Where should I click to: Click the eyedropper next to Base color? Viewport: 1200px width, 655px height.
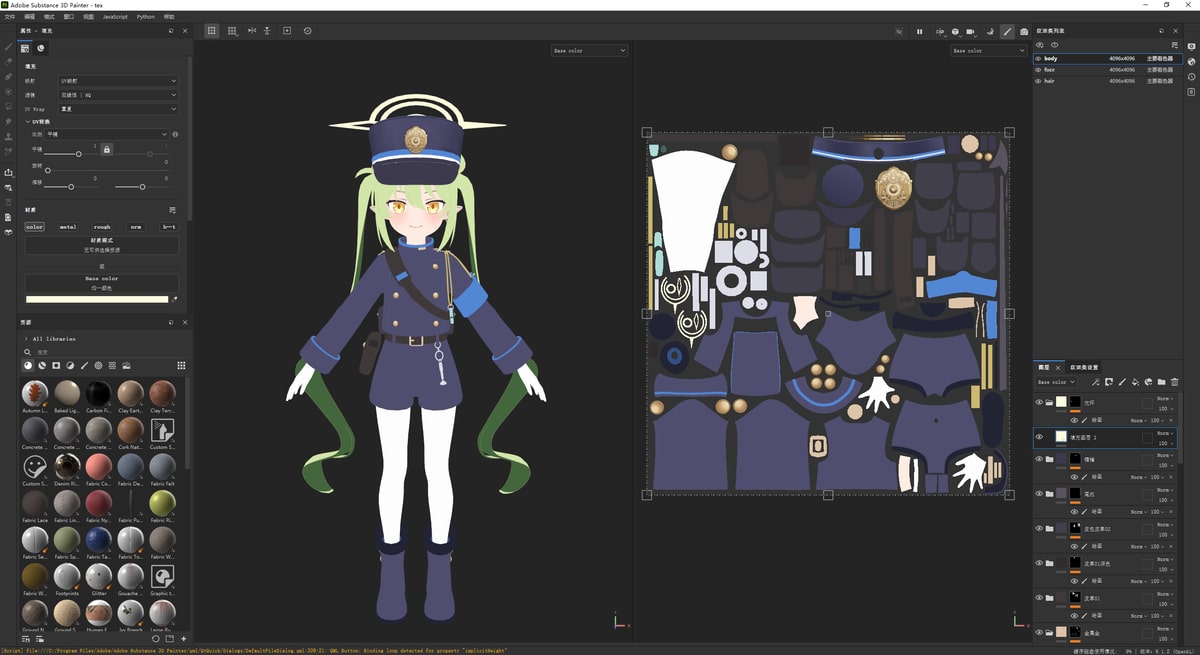[x=174, y=298]
